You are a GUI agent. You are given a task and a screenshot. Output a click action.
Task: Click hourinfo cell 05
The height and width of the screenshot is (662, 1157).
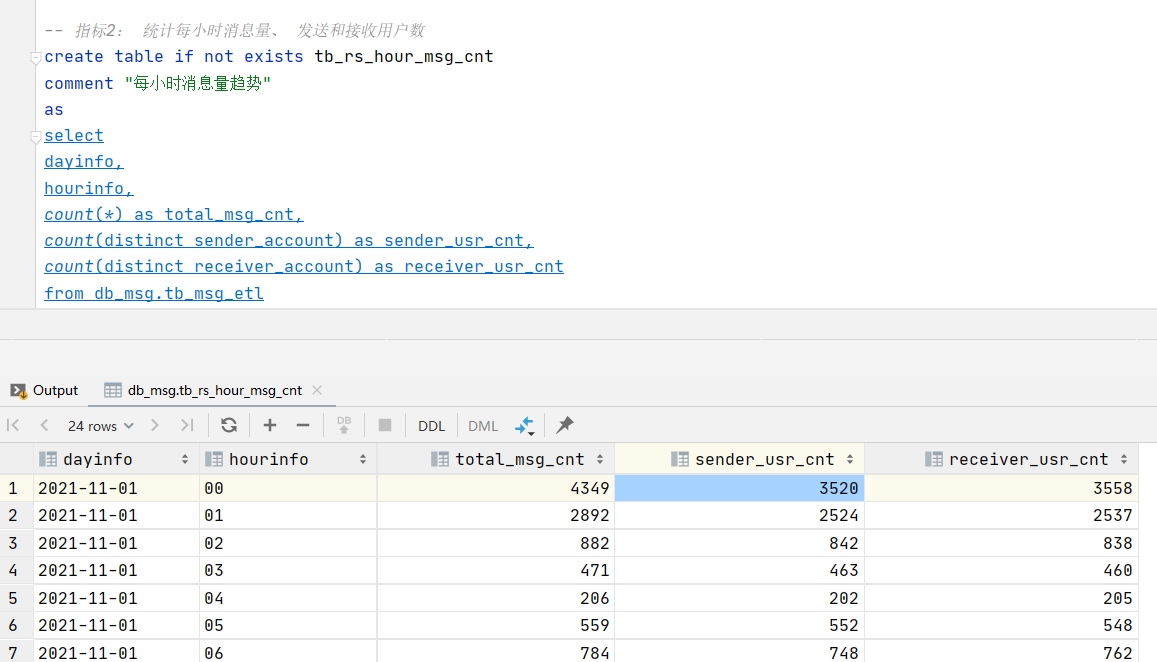[288, 625]
